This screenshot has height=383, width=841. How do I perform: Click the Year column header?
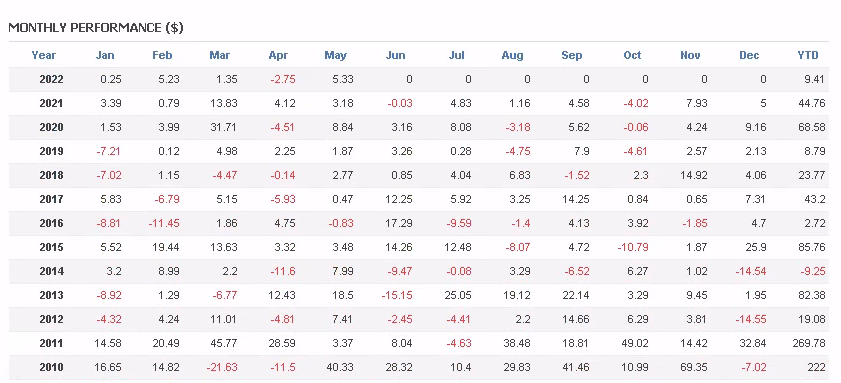tap(43, 55)
